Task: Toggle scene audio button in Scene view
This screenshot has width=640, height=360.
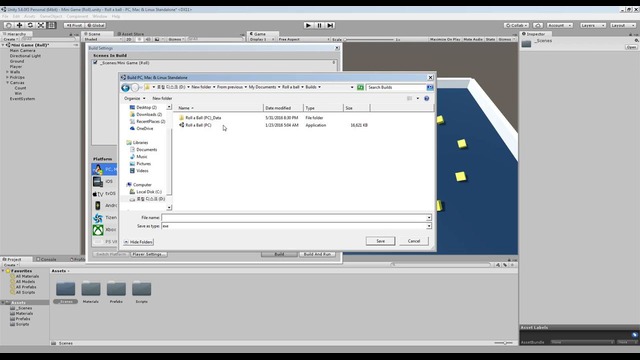Action: click(148, 39)
